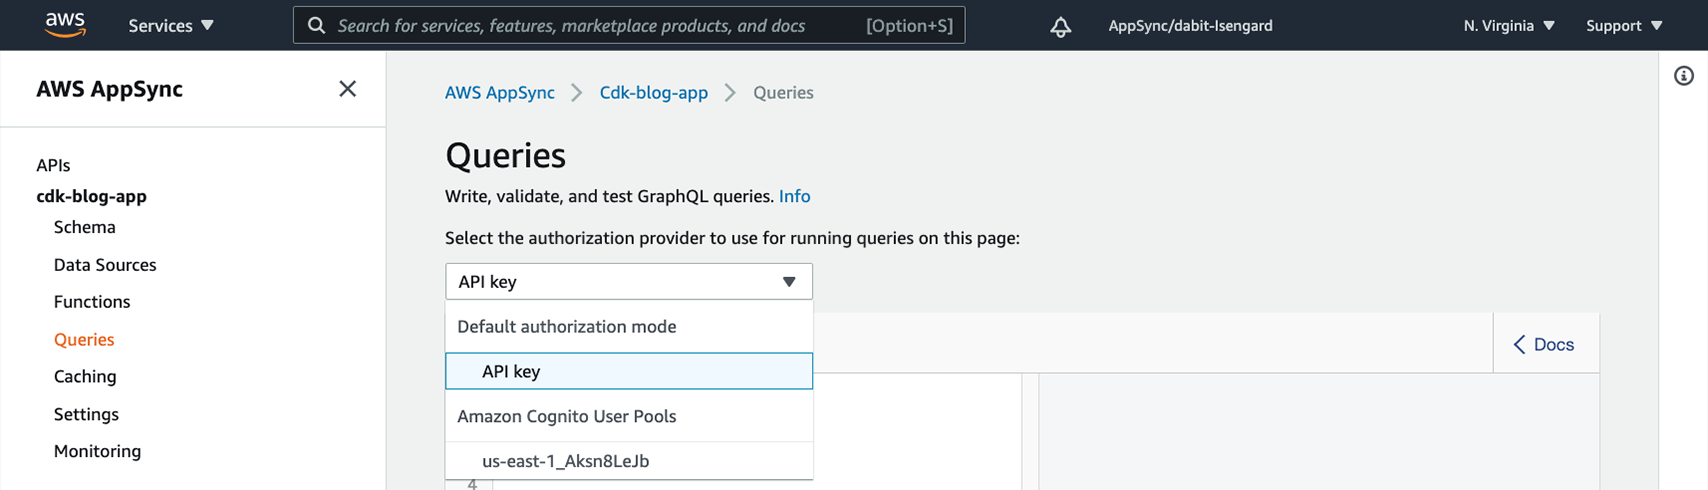Close the AWS AppSync sidebar

point(347,89)
